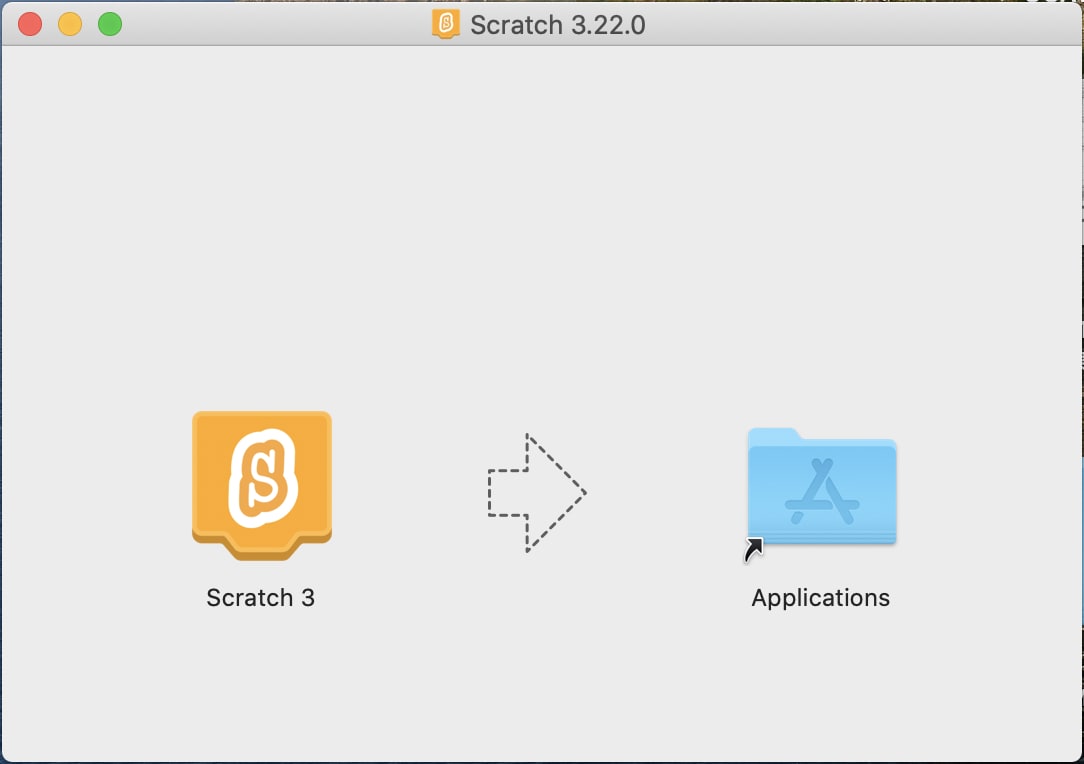Click the Scratch proxy icon in title bar
The height and width of the screenshot is (764, 1084).
coord(445,24)
